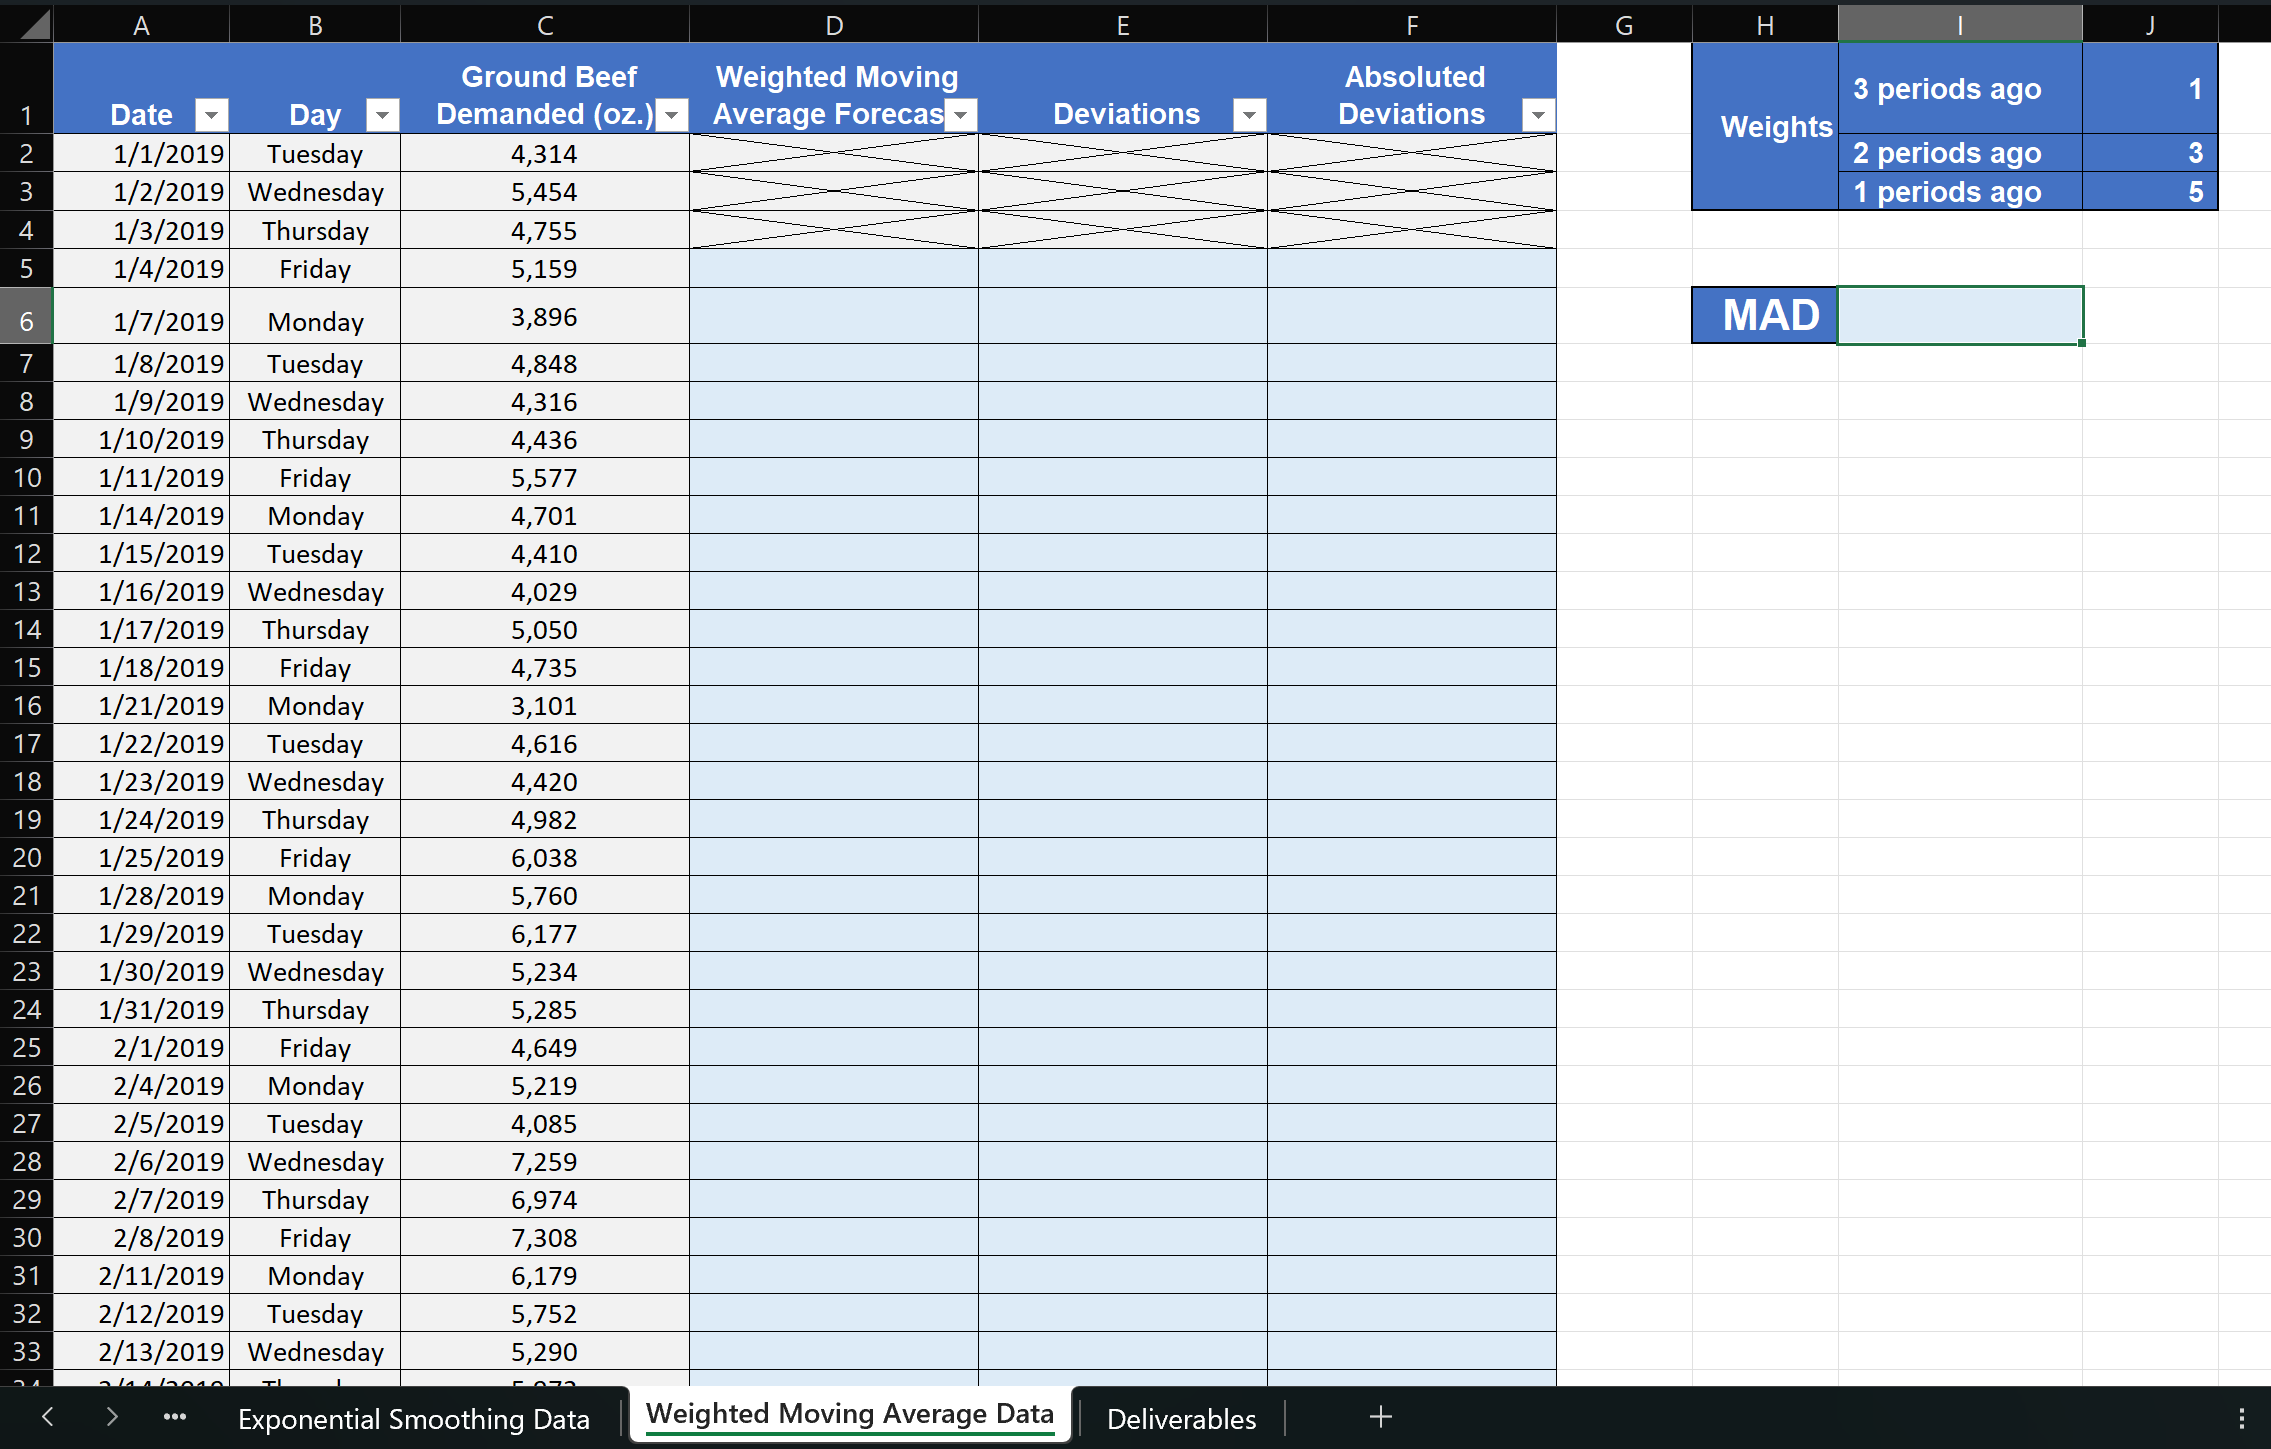
Task: Select demand value 3,896 cell
Action: [x=545, y=316]
